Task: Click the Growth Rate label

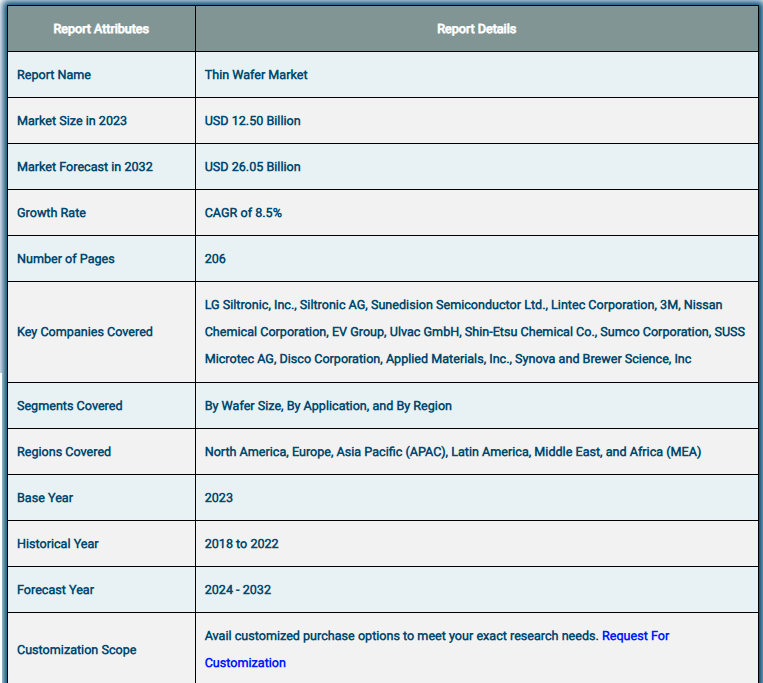Action: coord(52,213)
